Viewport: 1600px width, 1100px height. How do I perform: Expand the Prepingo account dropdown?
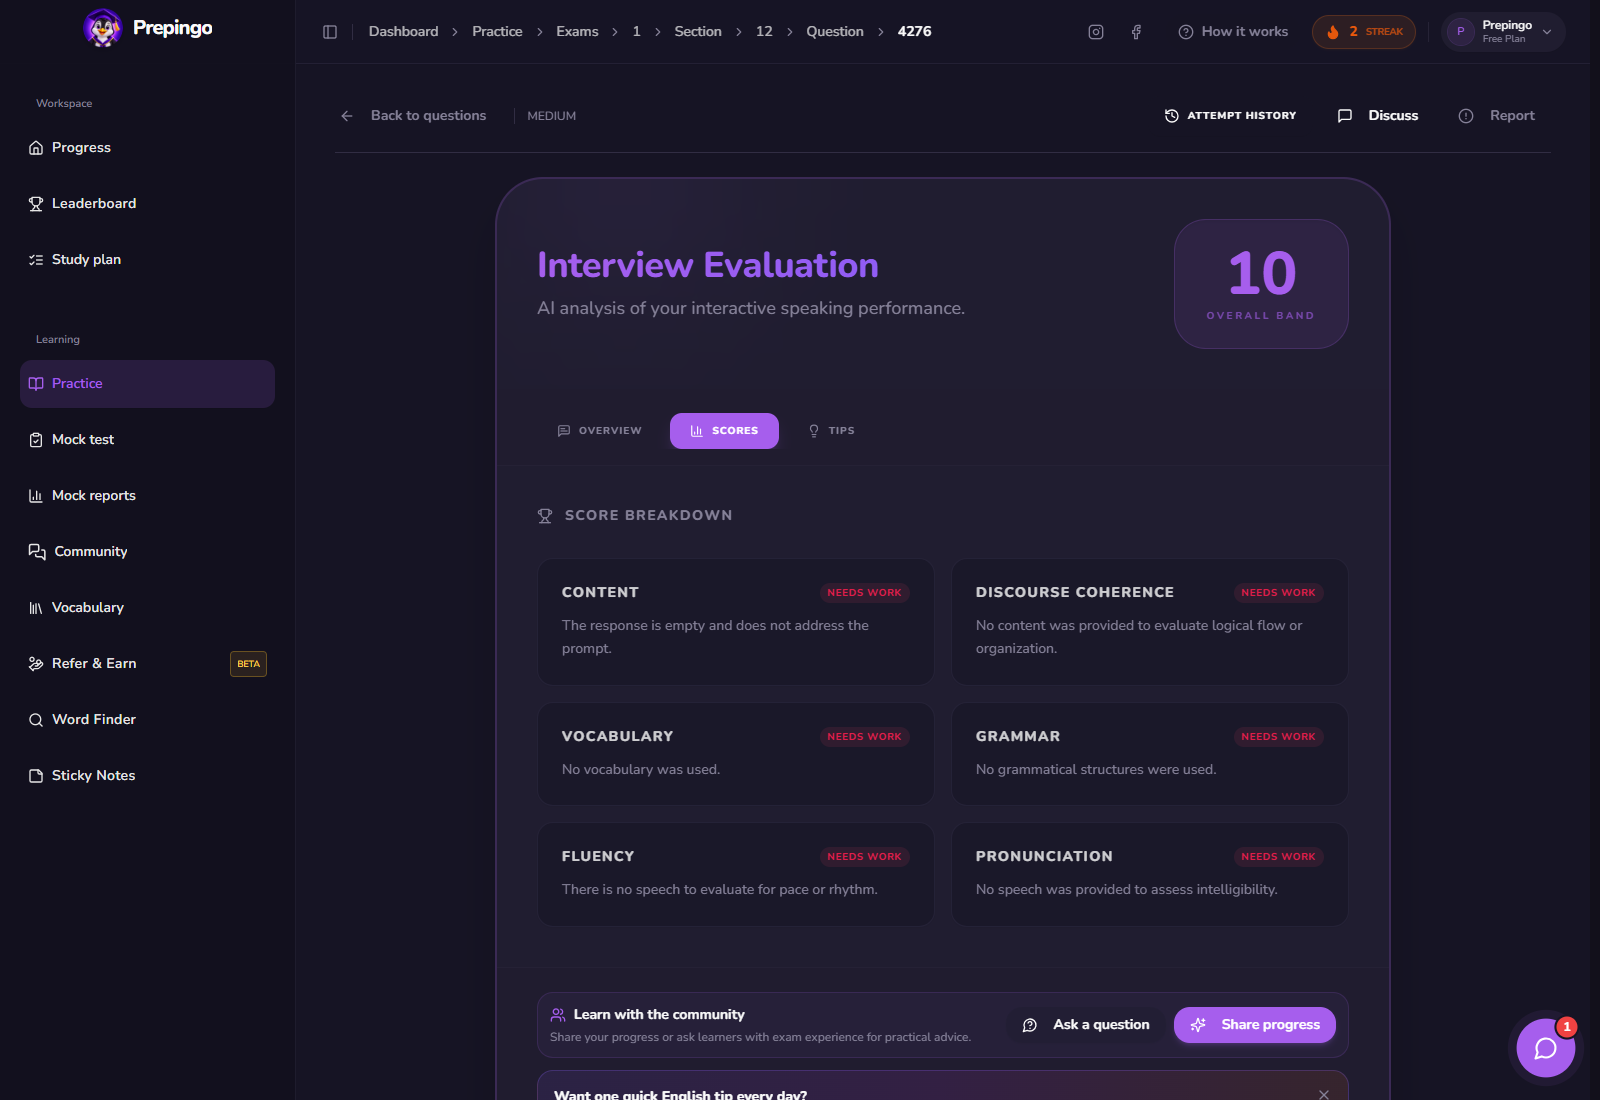point(1503,32)
